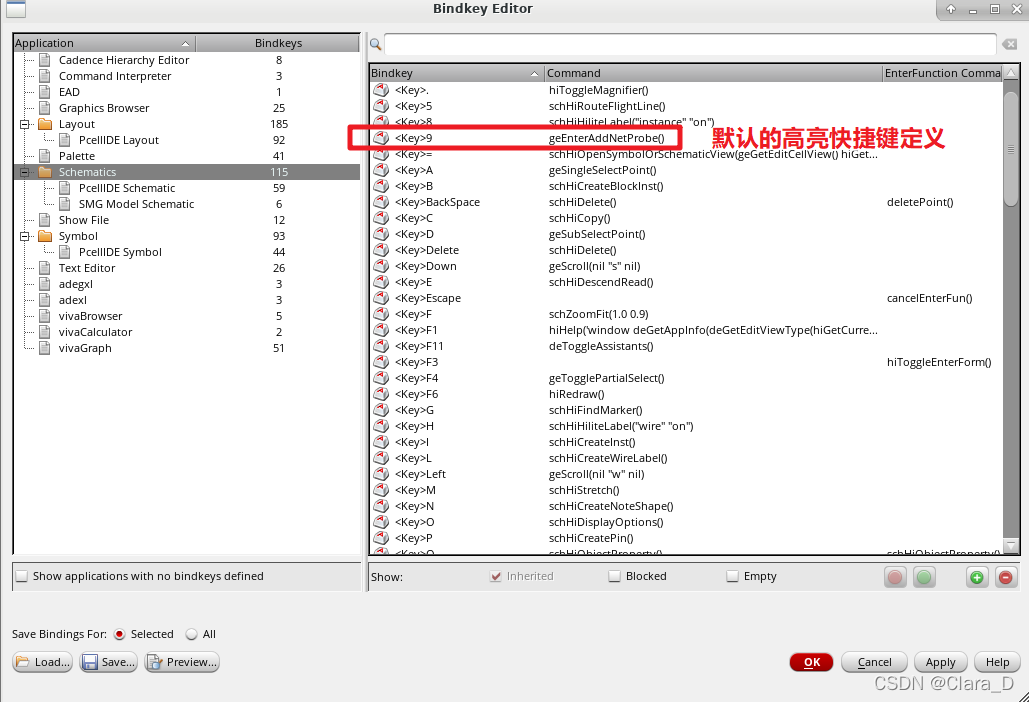Click the Apply button
This screenshot has width=1029, height=702.
940,662
